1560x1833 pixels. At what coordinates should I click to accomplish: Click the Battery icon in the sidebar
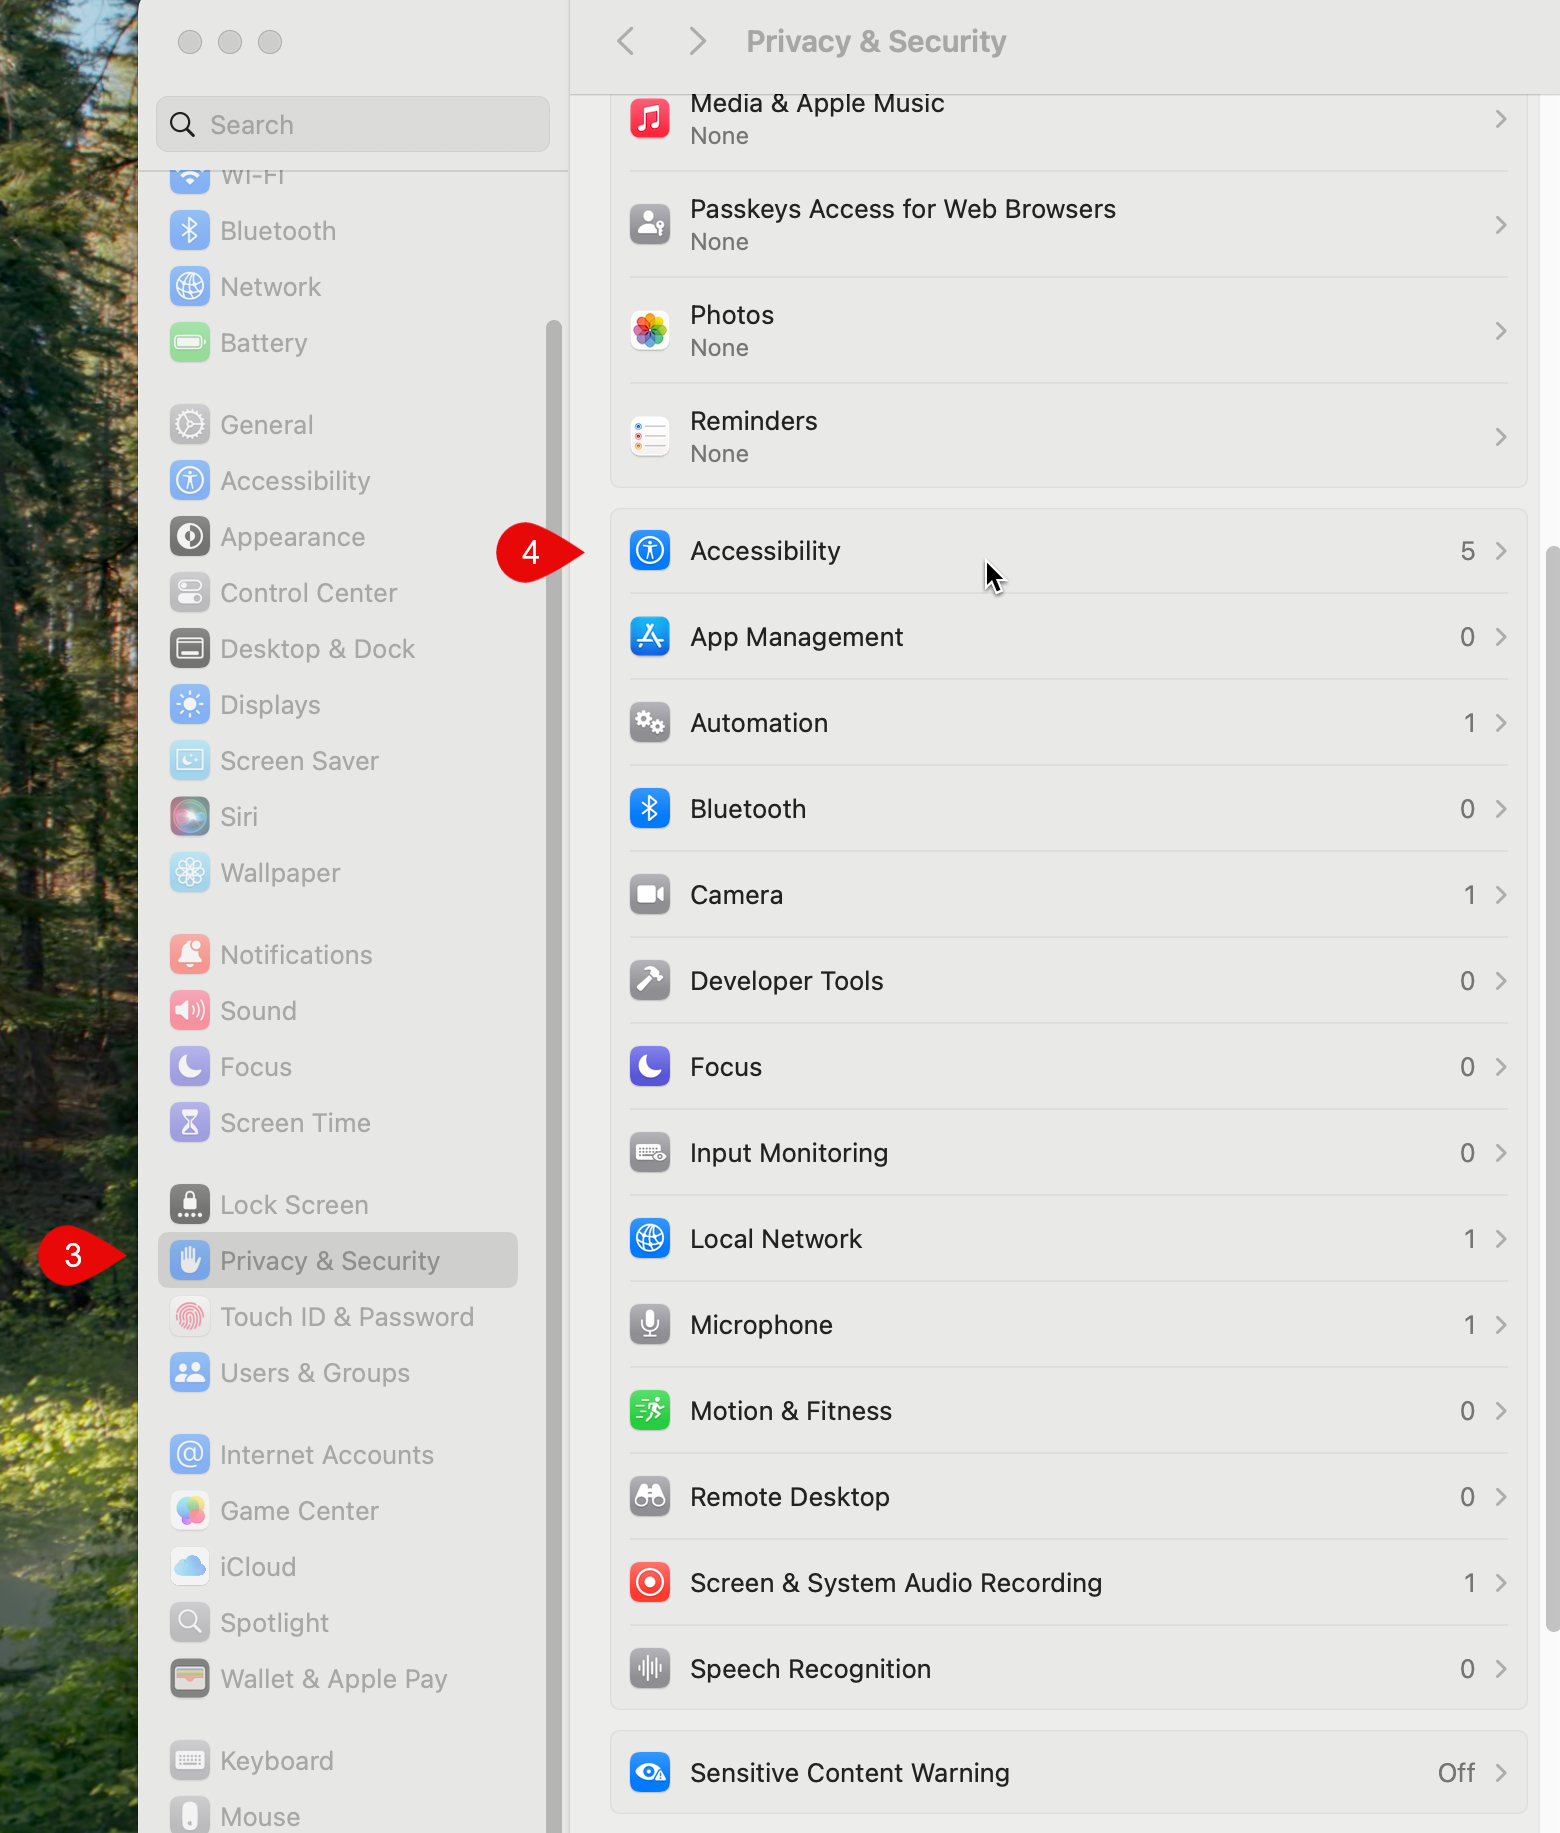(x=190, y=343)
